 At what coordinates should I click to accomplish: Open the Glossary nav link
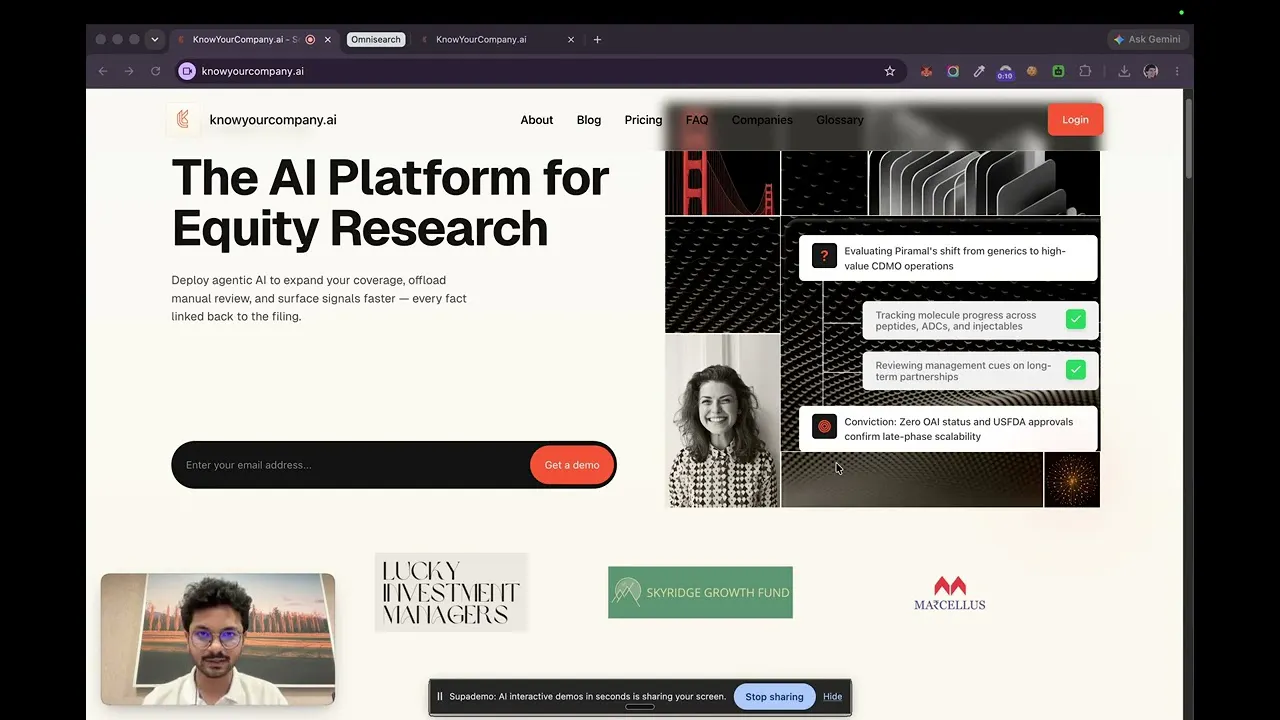[x=840, y=119]
